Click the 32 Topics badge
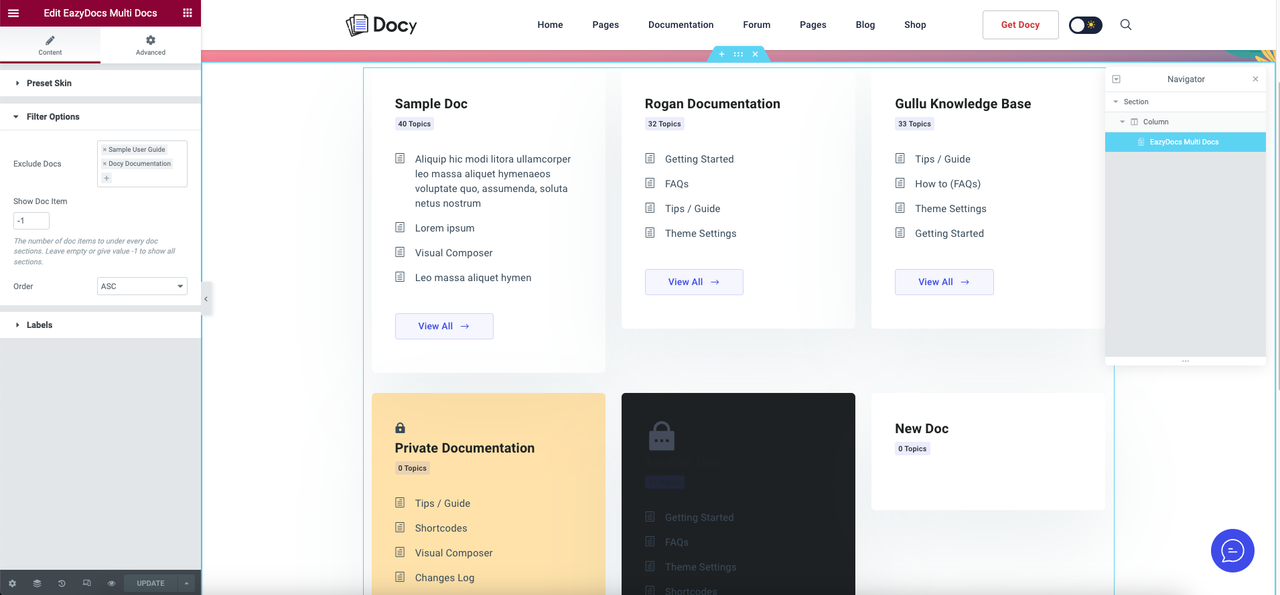The image size is (1280, 595). pyautogui.click(x=664, y=124)
